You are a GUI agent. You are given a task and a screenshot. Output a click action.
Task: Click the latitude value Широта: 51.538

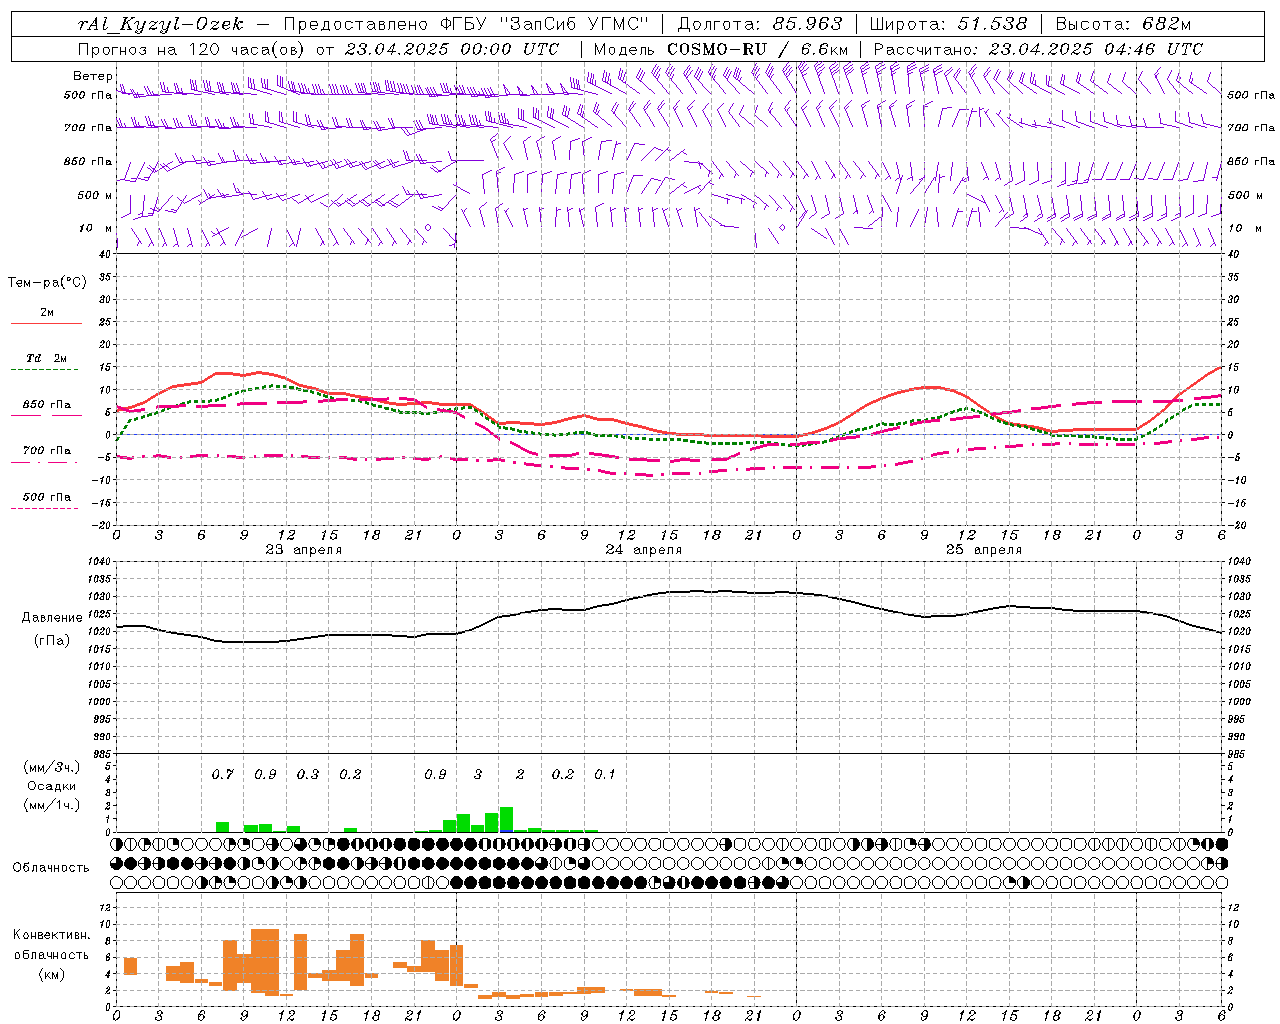(948, 24)
